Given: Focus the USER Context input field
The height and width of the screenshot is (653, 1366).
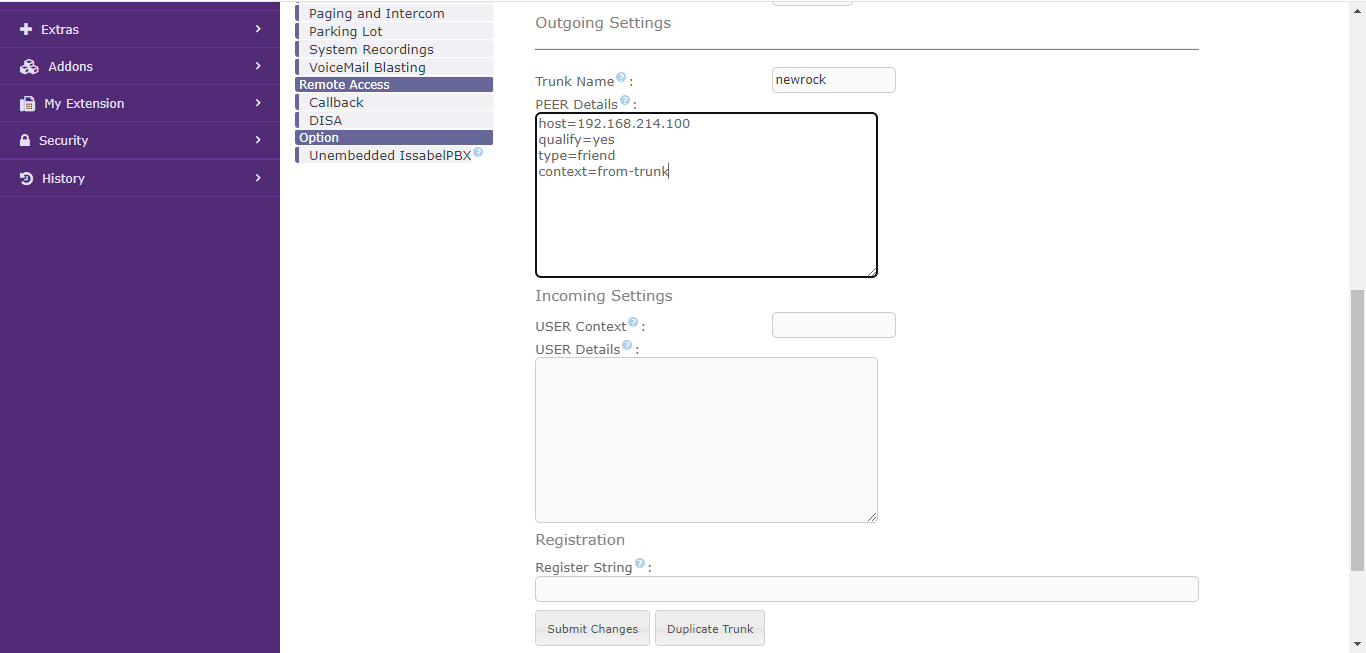Looking at the screenshot, I should pyautogui.click(x=833, y=325).
